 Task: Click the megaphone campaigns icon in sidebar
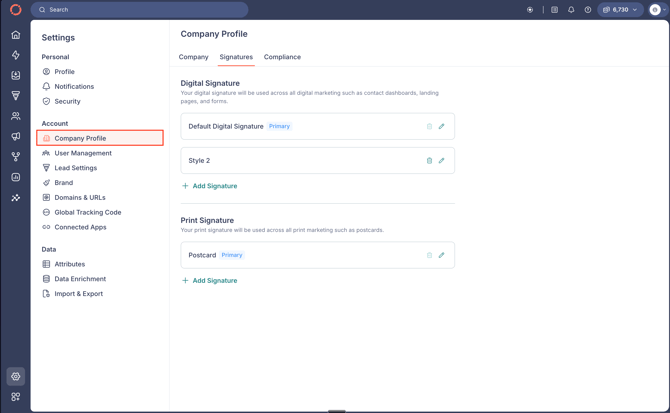15,137
